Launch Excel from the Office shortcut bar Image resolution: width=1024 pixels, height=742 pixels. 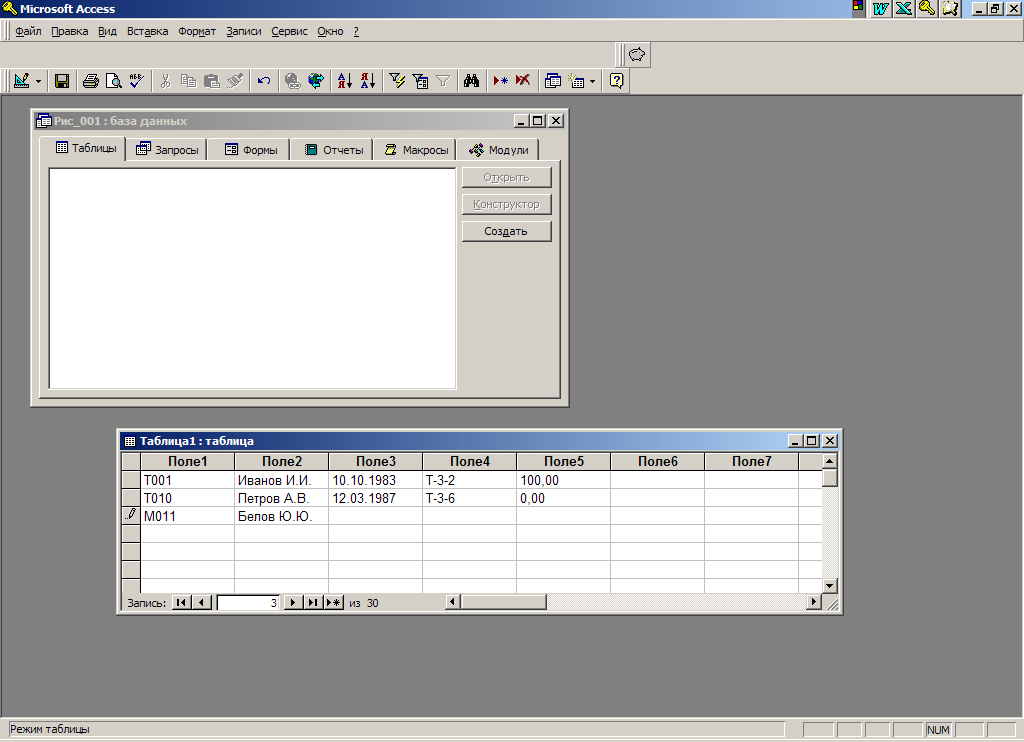pos(904,8)
